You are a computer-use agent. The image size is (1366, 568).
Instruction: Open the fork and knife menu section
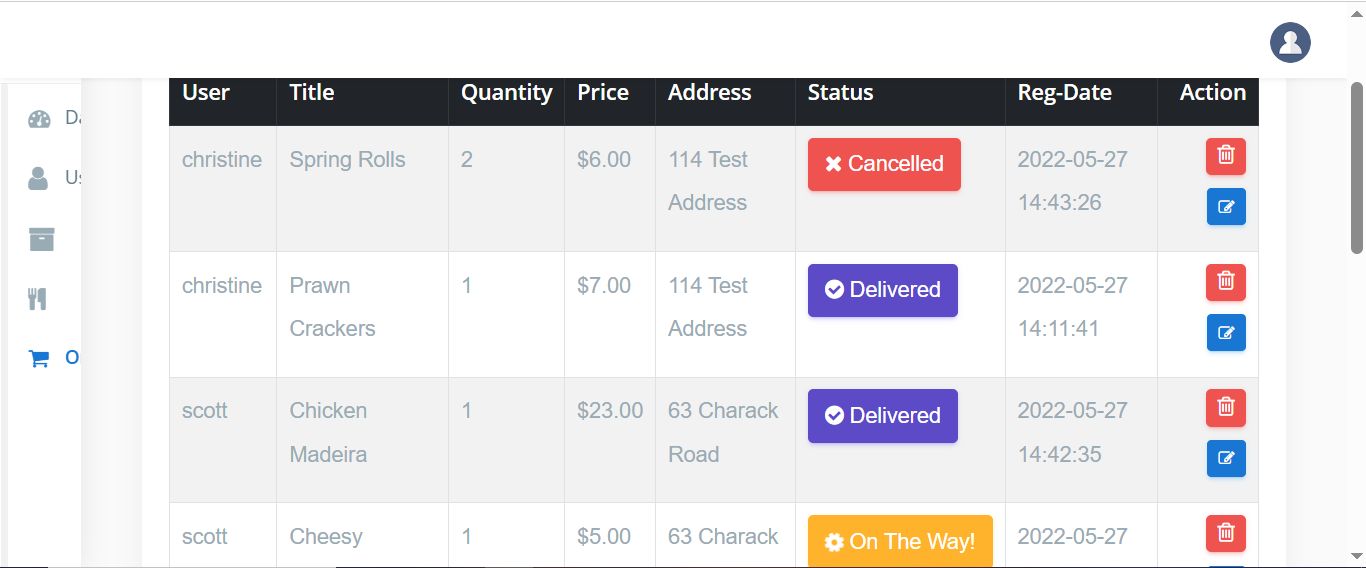click(37, 298)
